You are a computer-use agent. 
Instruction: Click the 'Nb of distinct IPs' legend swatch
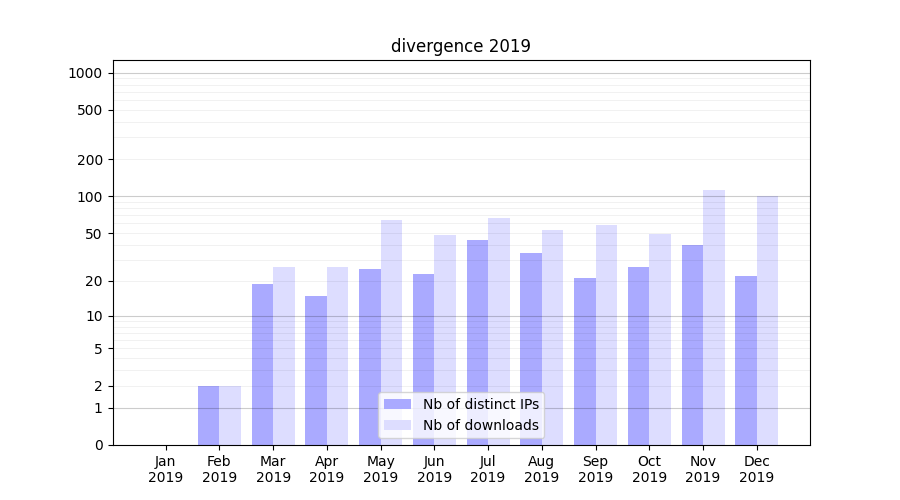pyautogui.click(x=397, y=404)
